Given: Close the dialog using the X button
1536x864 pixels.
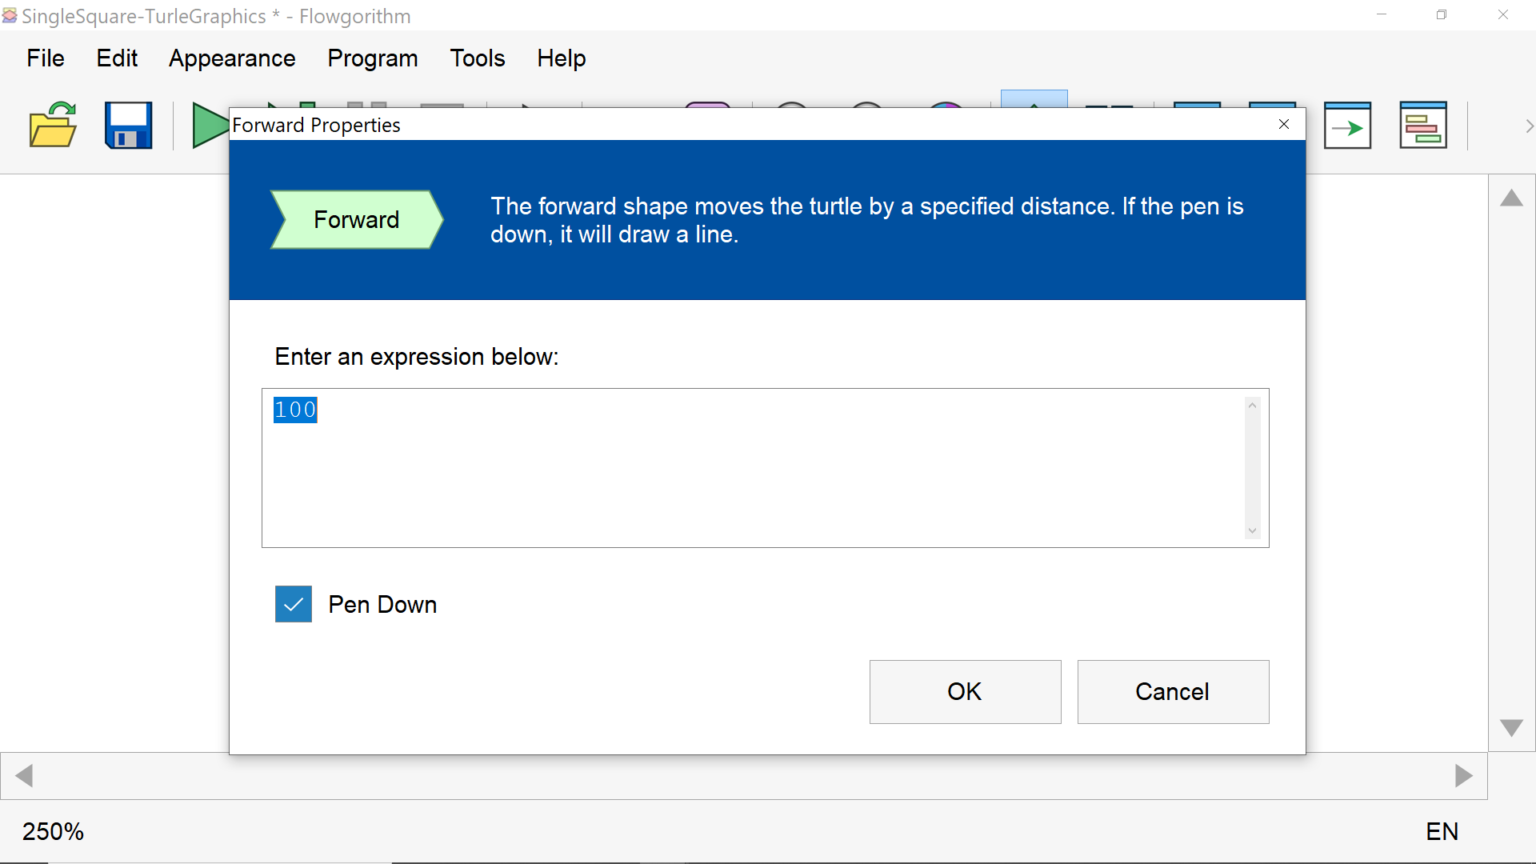Looking at the screenshot, I should 1283,124.
